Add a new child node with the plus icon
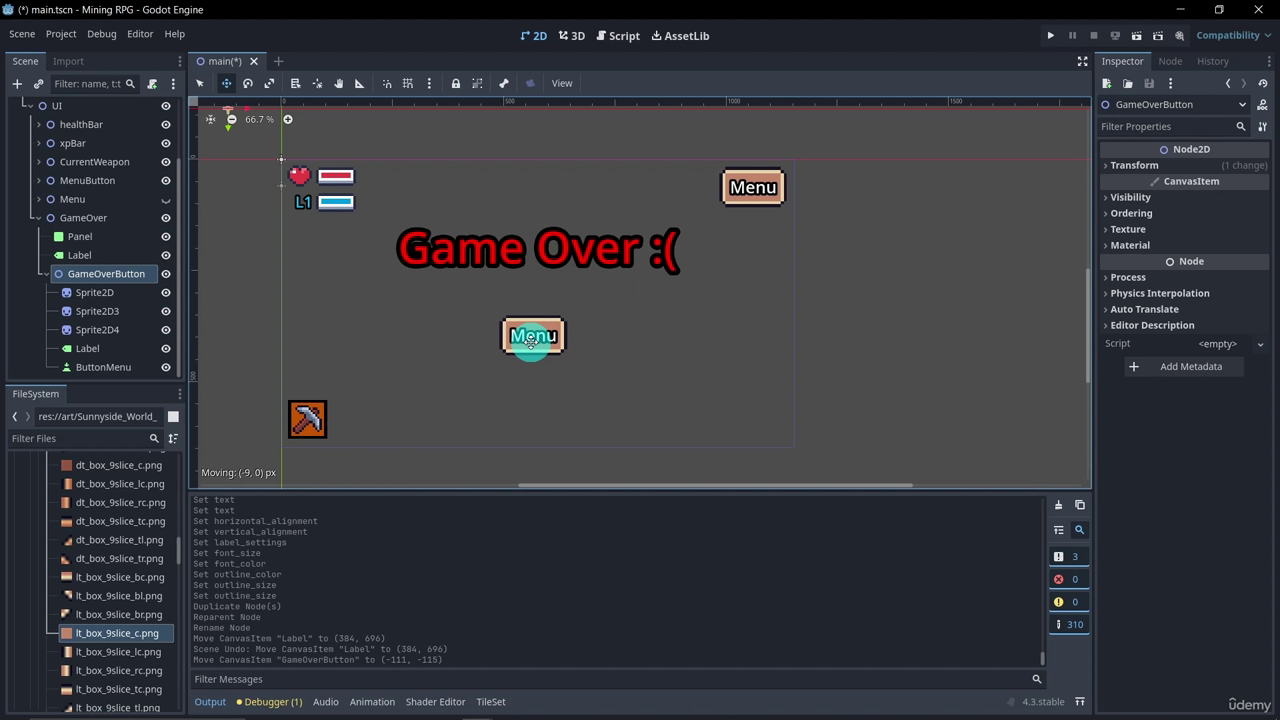The image size is (1280, 720). click(x=17, y=84)
